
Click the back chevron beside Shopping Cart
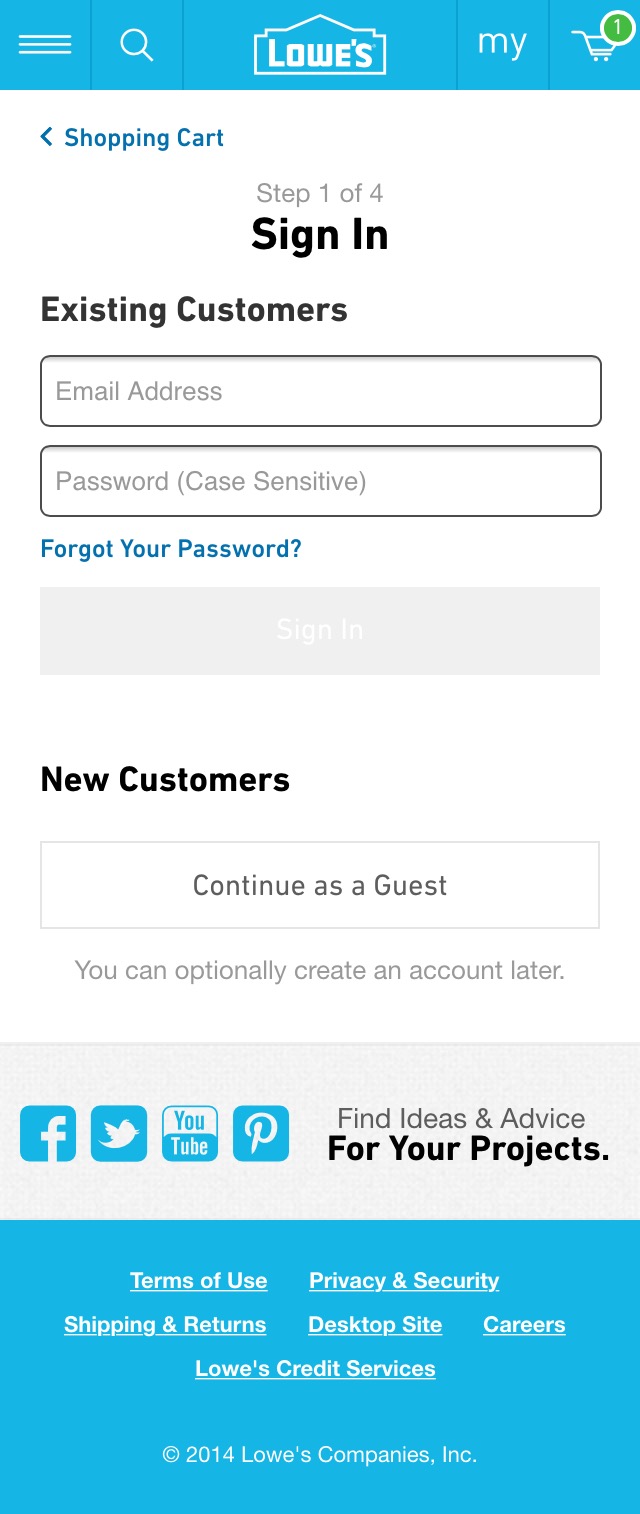(45, 136)
